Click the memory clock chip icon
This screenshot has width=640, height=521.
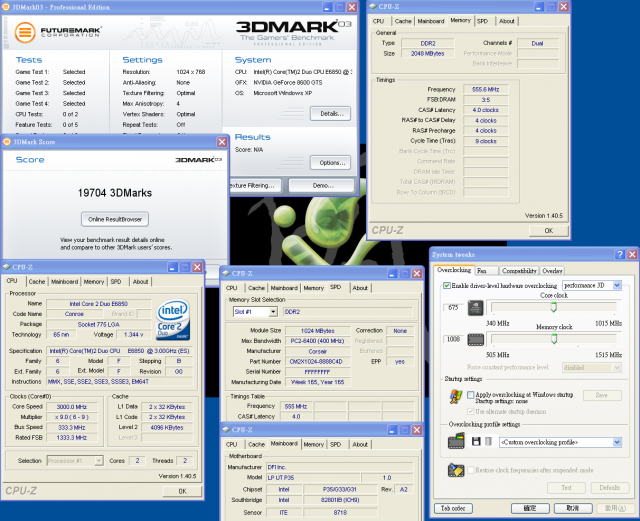(476, 339)
